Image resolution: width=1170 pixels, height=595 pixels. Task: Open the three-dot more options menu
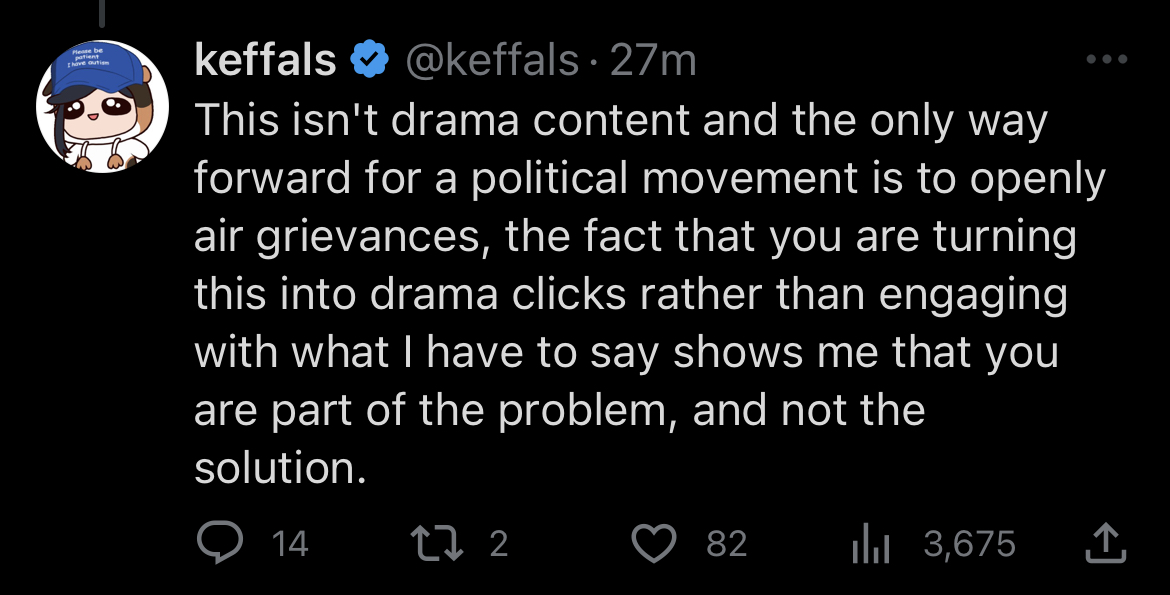pyautogui.click(x=1107, y=59)
